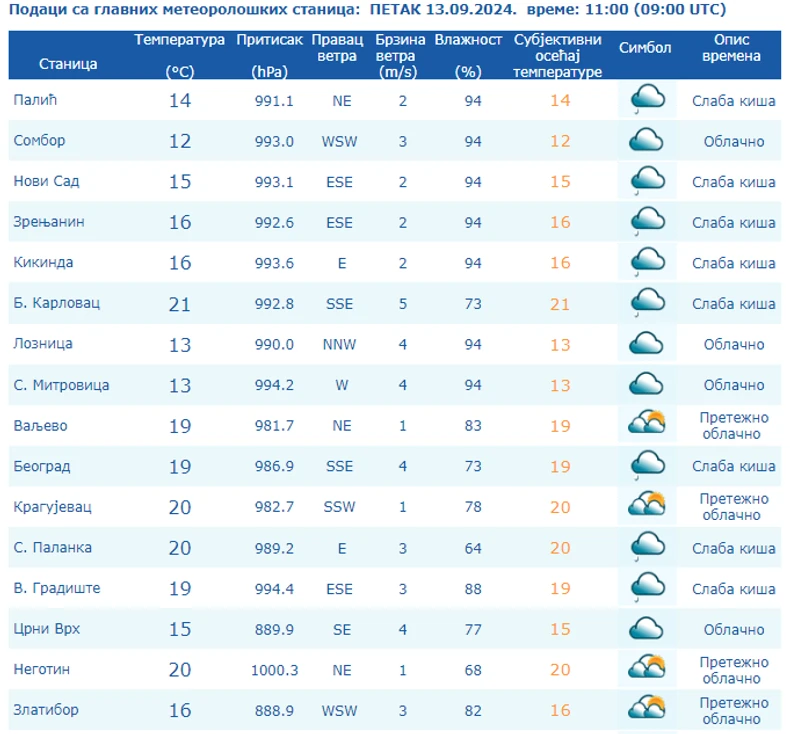The width and height of the screenshot is (790, 734).
Task: Click the С. Митровица station name
Action: tap(61, 385)
